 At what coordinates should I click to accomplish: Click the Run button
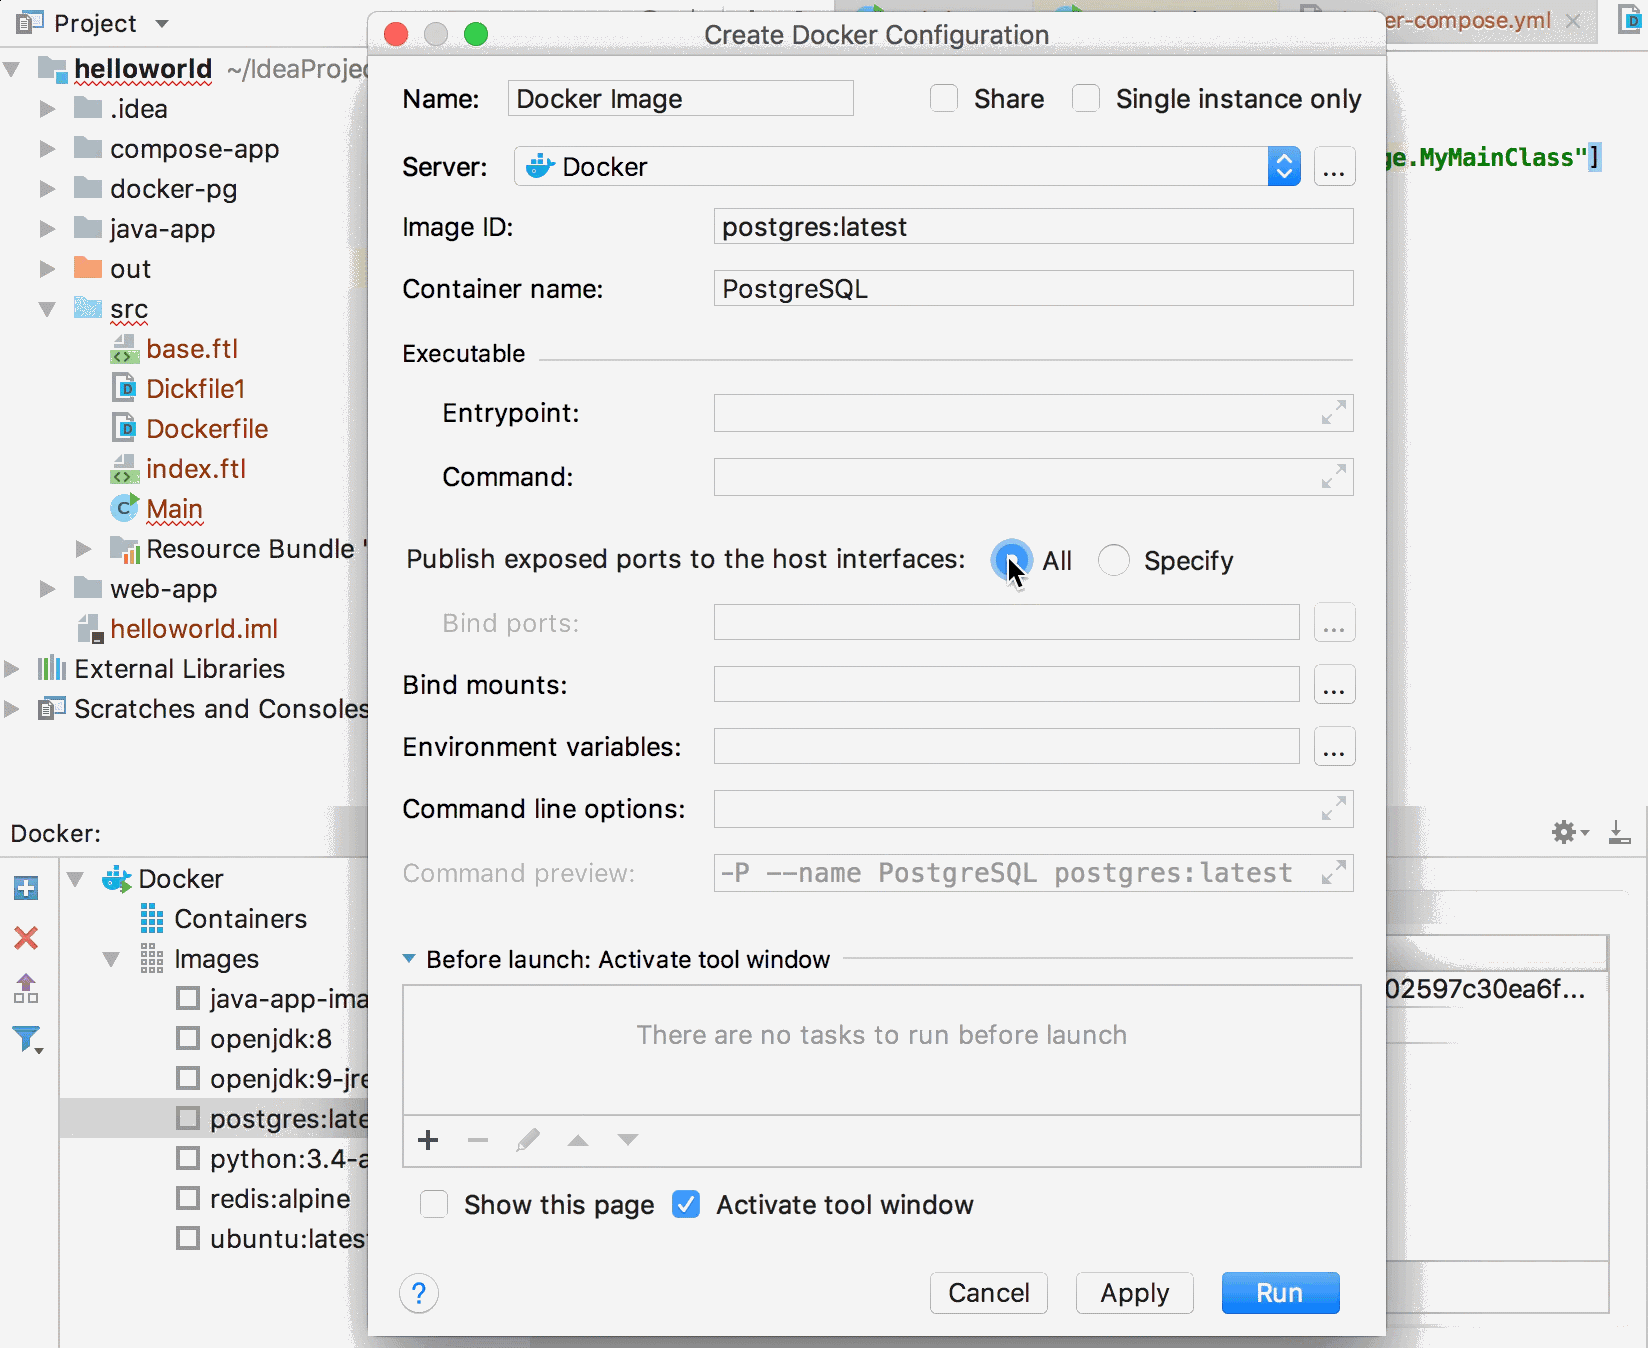(1280, 1293)
